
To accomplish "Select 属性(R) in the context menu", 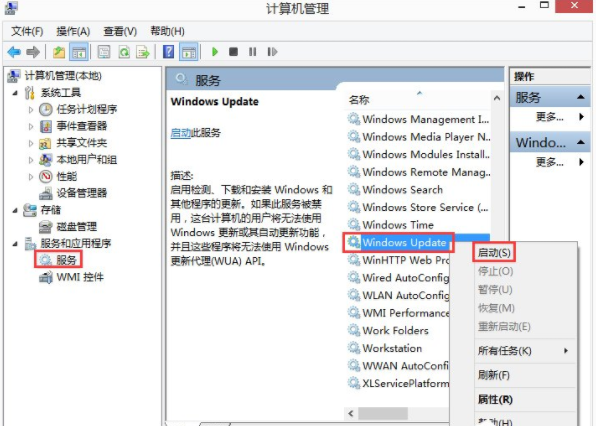I will (x=495, y=399).
